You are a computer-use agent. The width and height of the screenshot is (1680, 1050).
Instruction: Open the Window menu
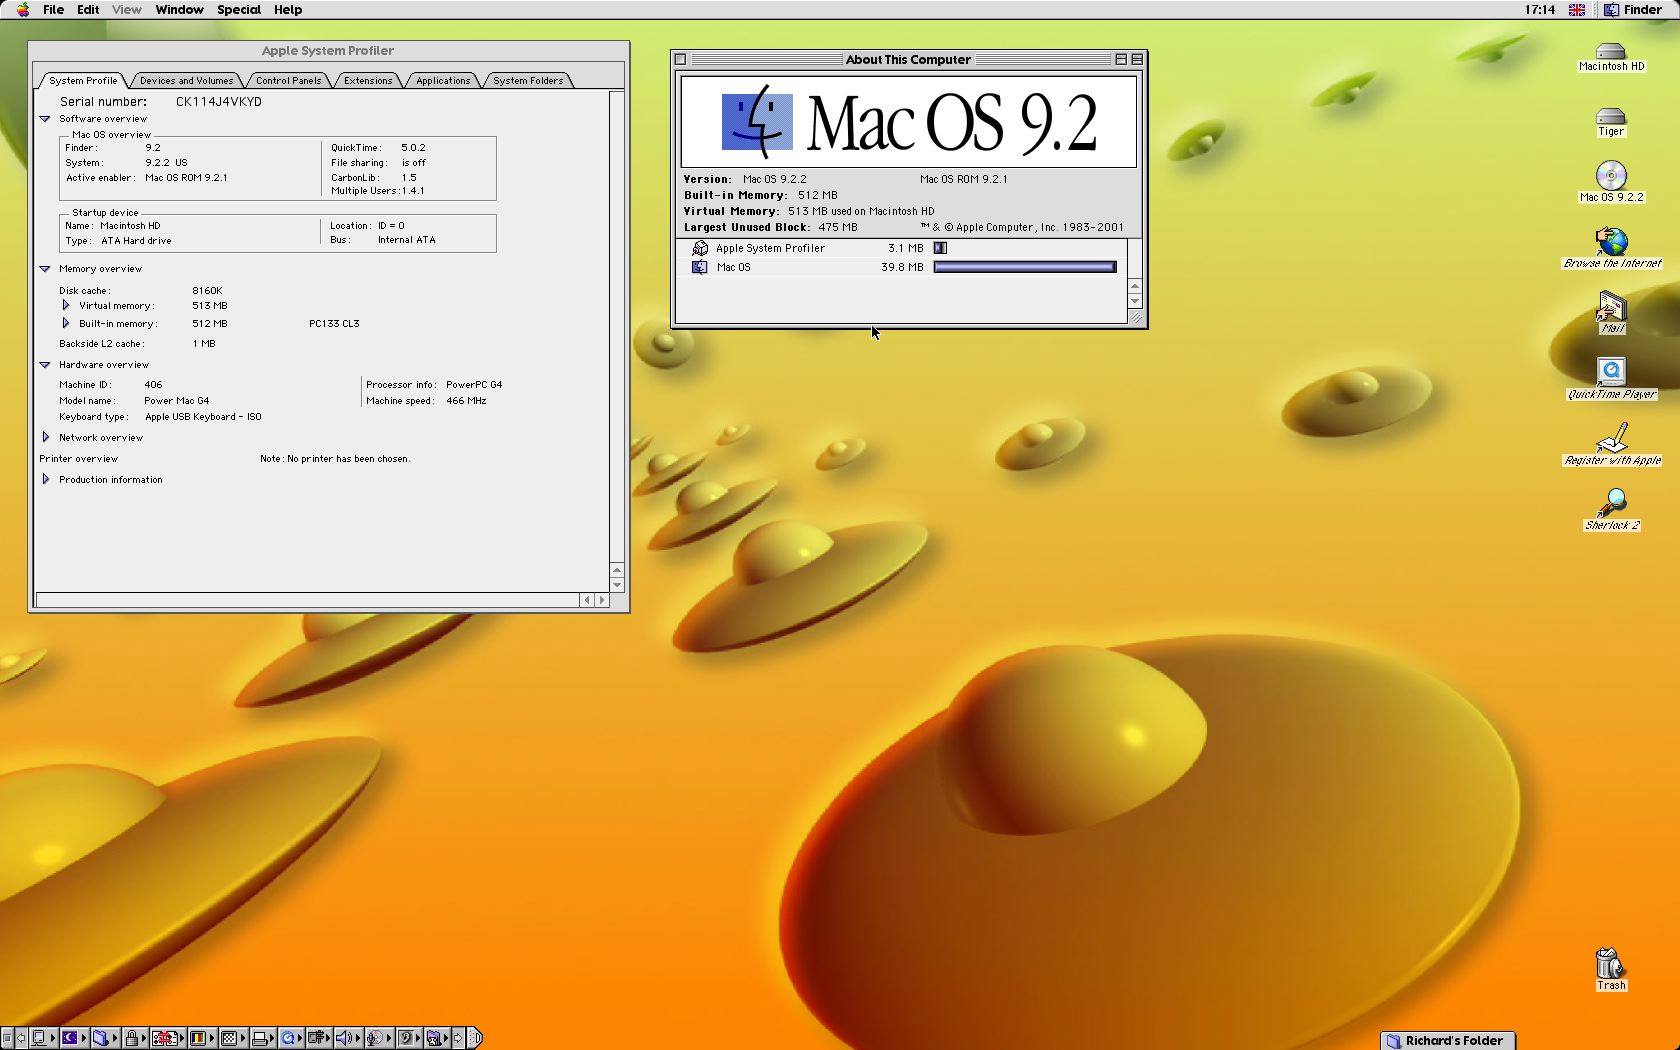click(x=179, y=10)
